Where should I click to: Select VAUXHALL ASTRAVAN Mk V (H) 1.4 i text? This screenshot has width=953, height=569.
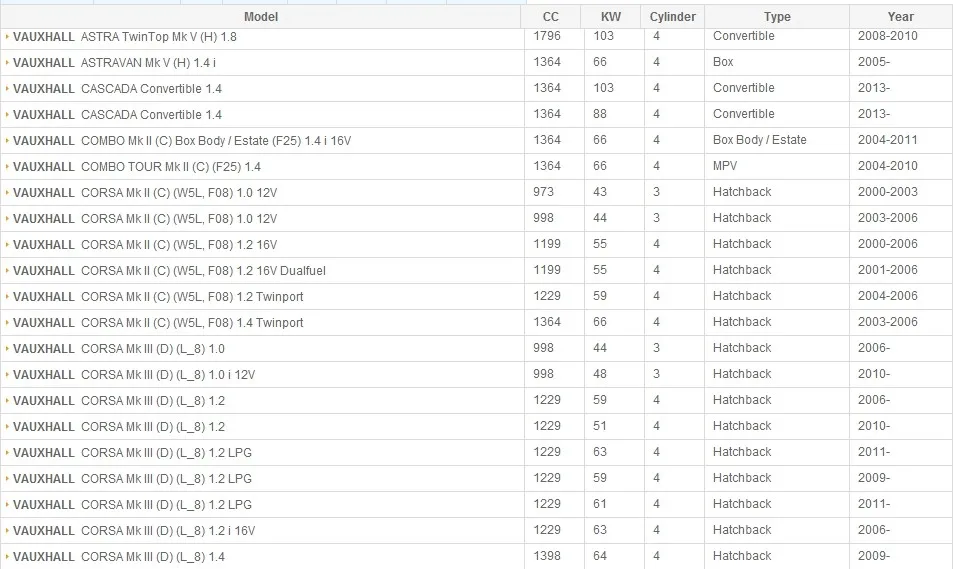click(x=114, y=63)
